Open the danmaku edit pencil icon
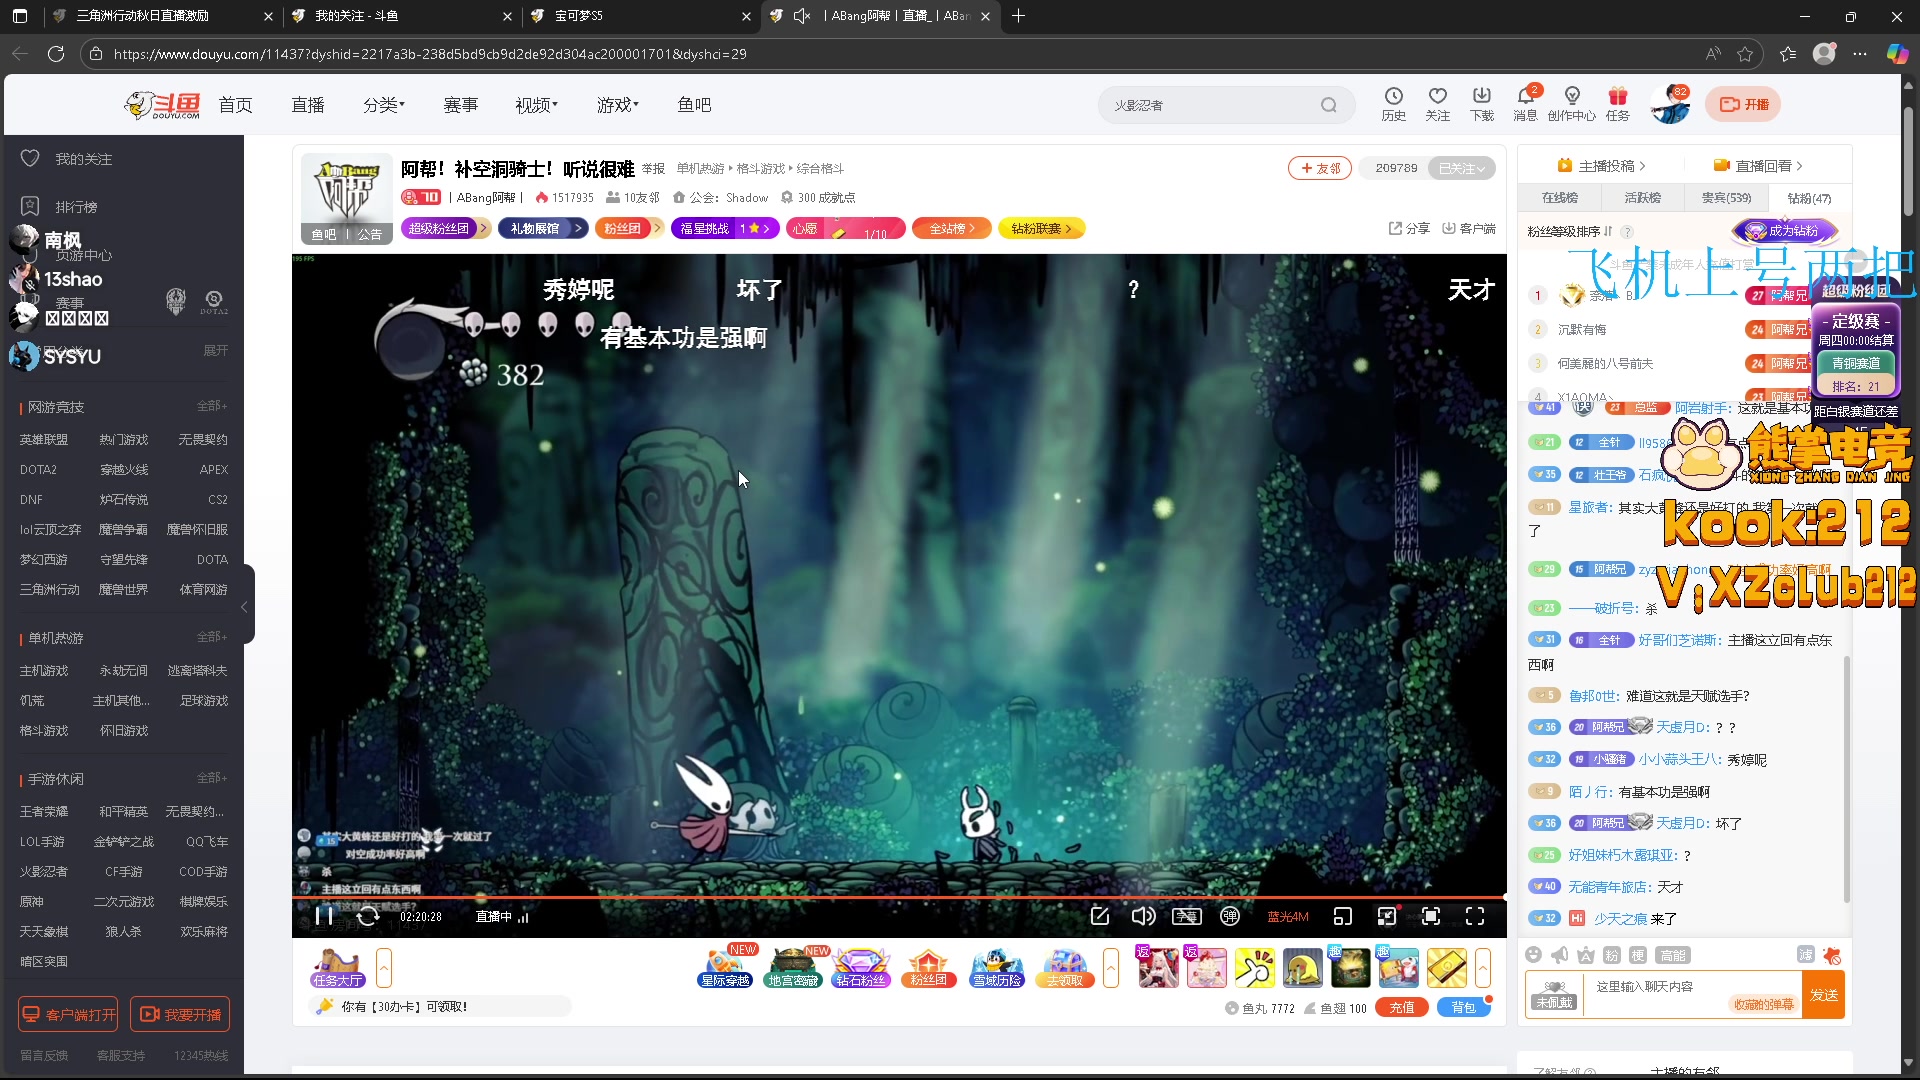The image size is (1920, 1080). point(1100,916)
